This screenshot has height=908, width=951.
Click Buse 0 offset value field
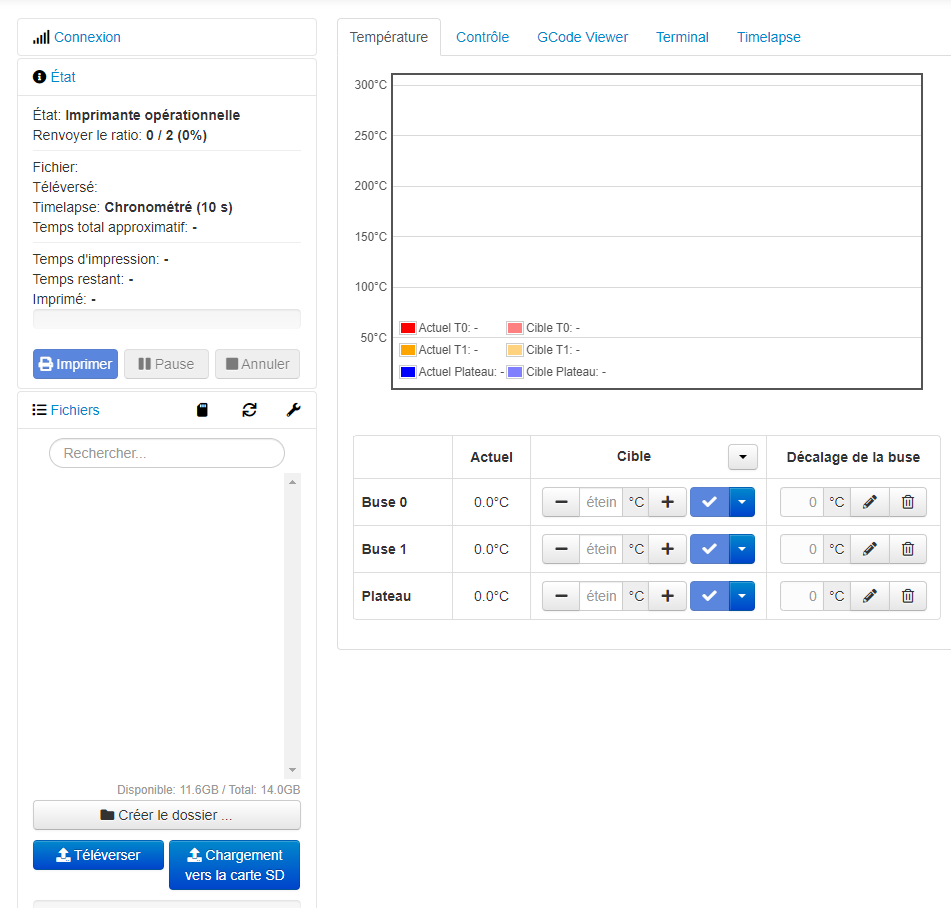click(802, 502)
